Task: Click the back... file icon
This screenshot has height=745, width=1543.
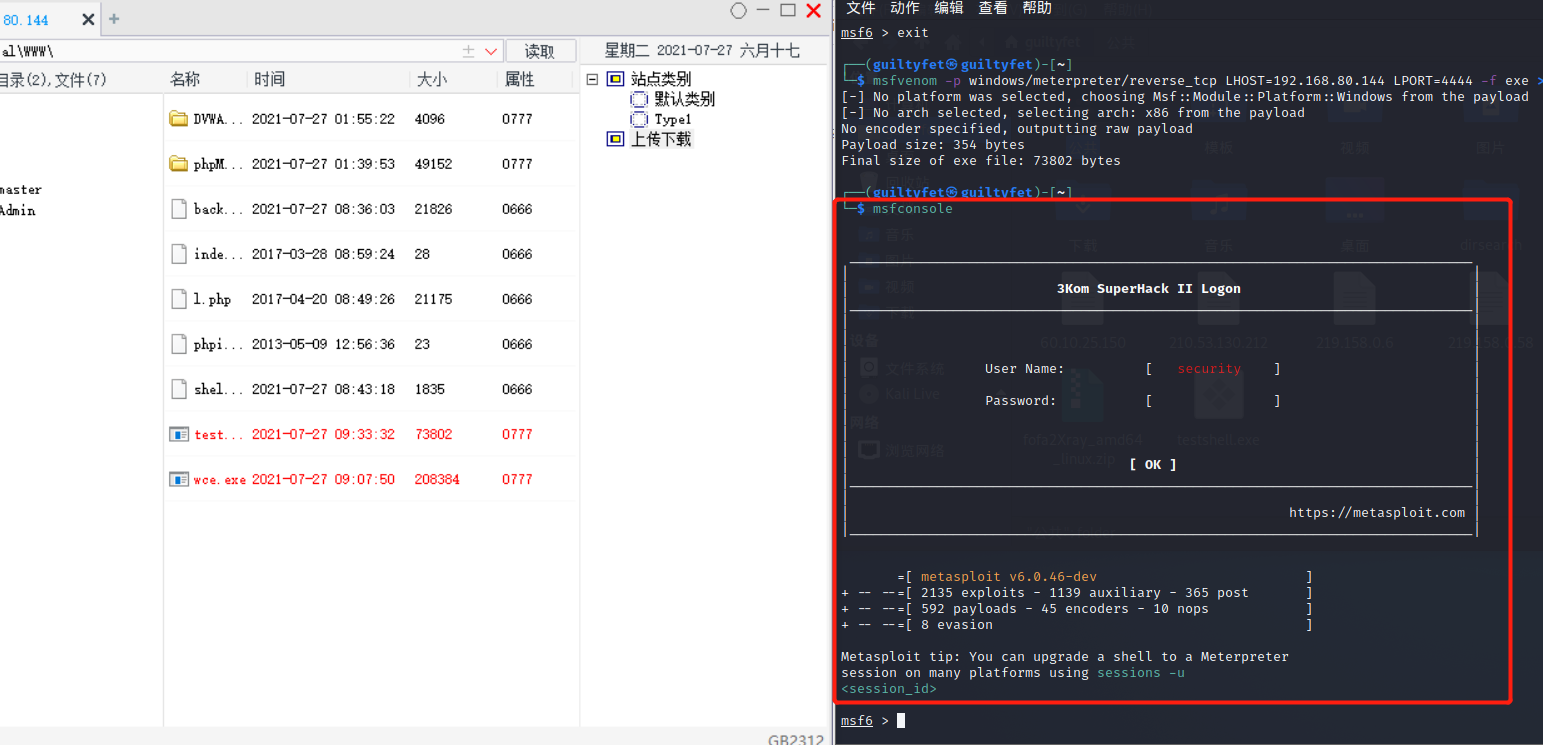Action: coord(179,209)
